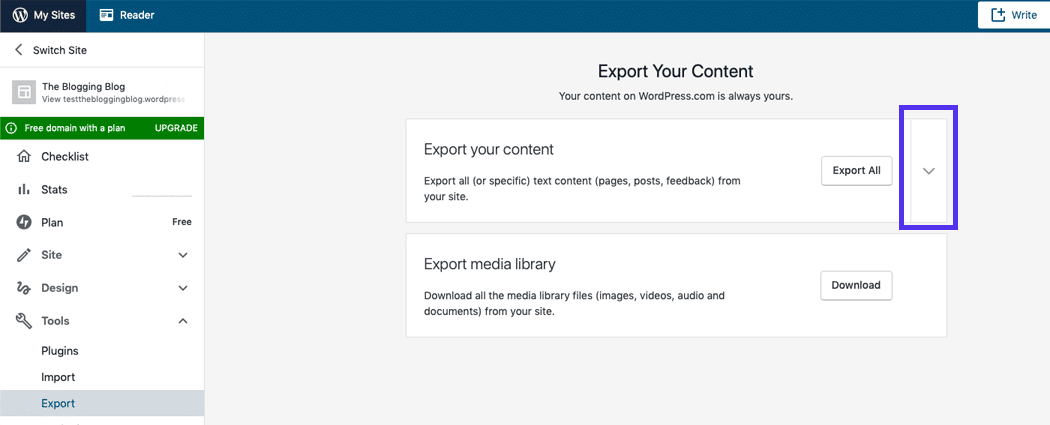
Task: Click the Write post icon
Action: click(x=997, y=15)
